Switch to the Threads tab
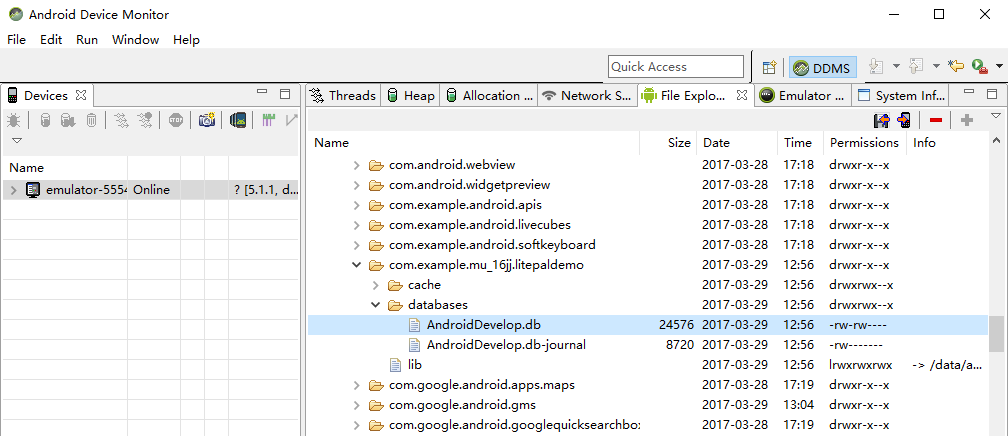1008x436 pixels. (x=343, y=95)
